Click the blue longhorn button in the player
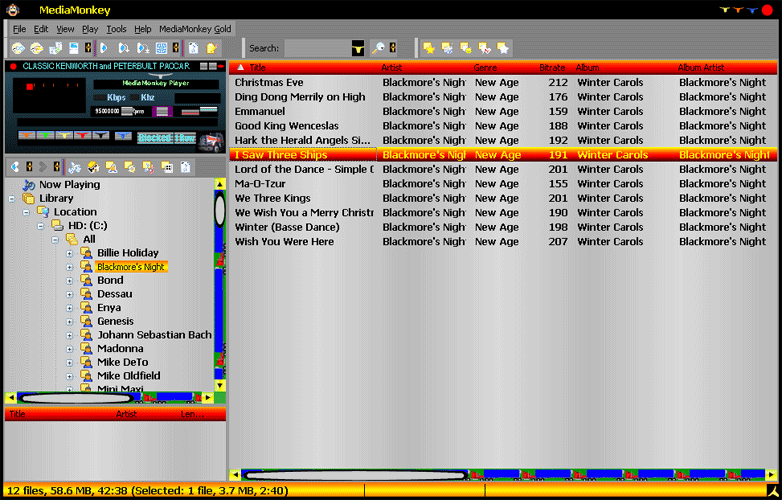Viewport: 782px width, 500px height. [123, 135]
